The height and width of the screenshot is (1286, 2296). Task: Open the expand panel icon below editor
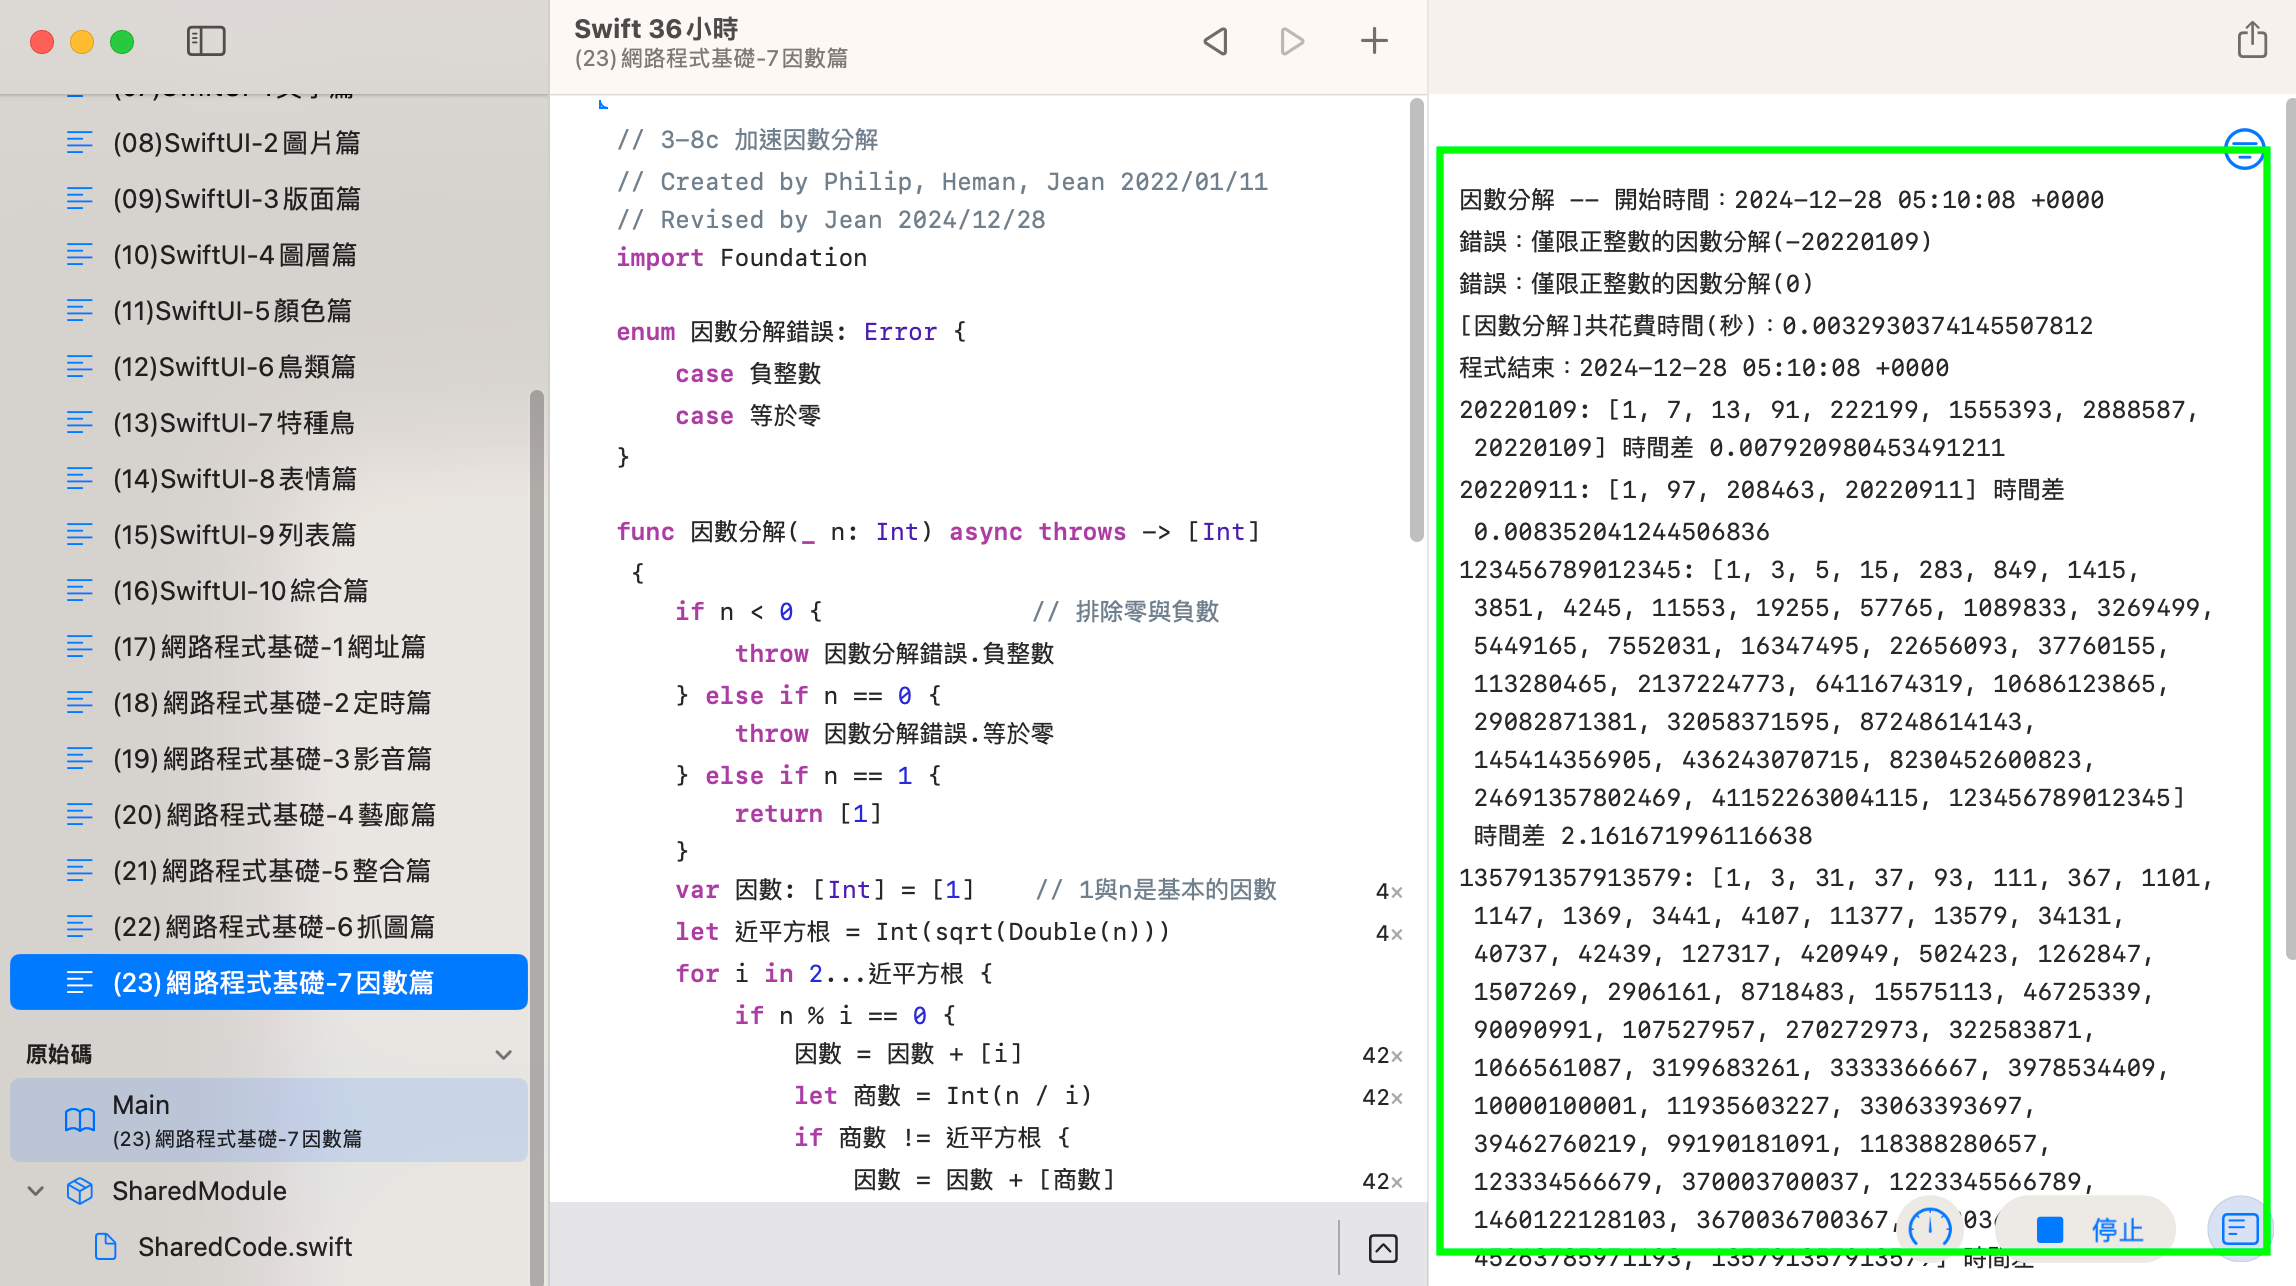1383,1248
